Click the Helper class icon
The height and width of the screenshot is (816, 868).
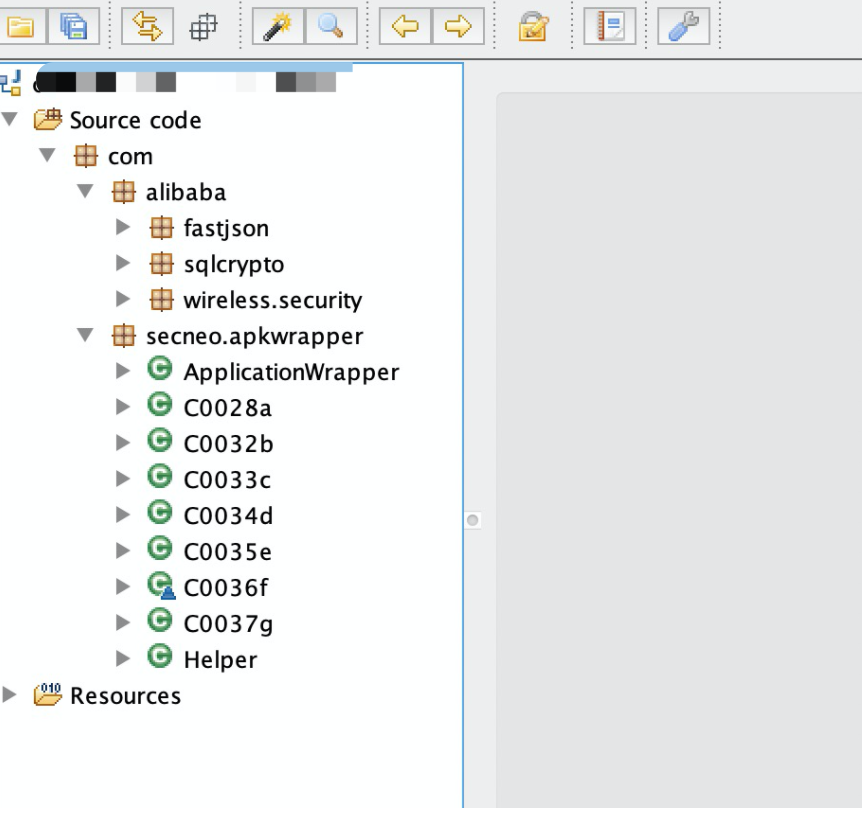[160, 657]
